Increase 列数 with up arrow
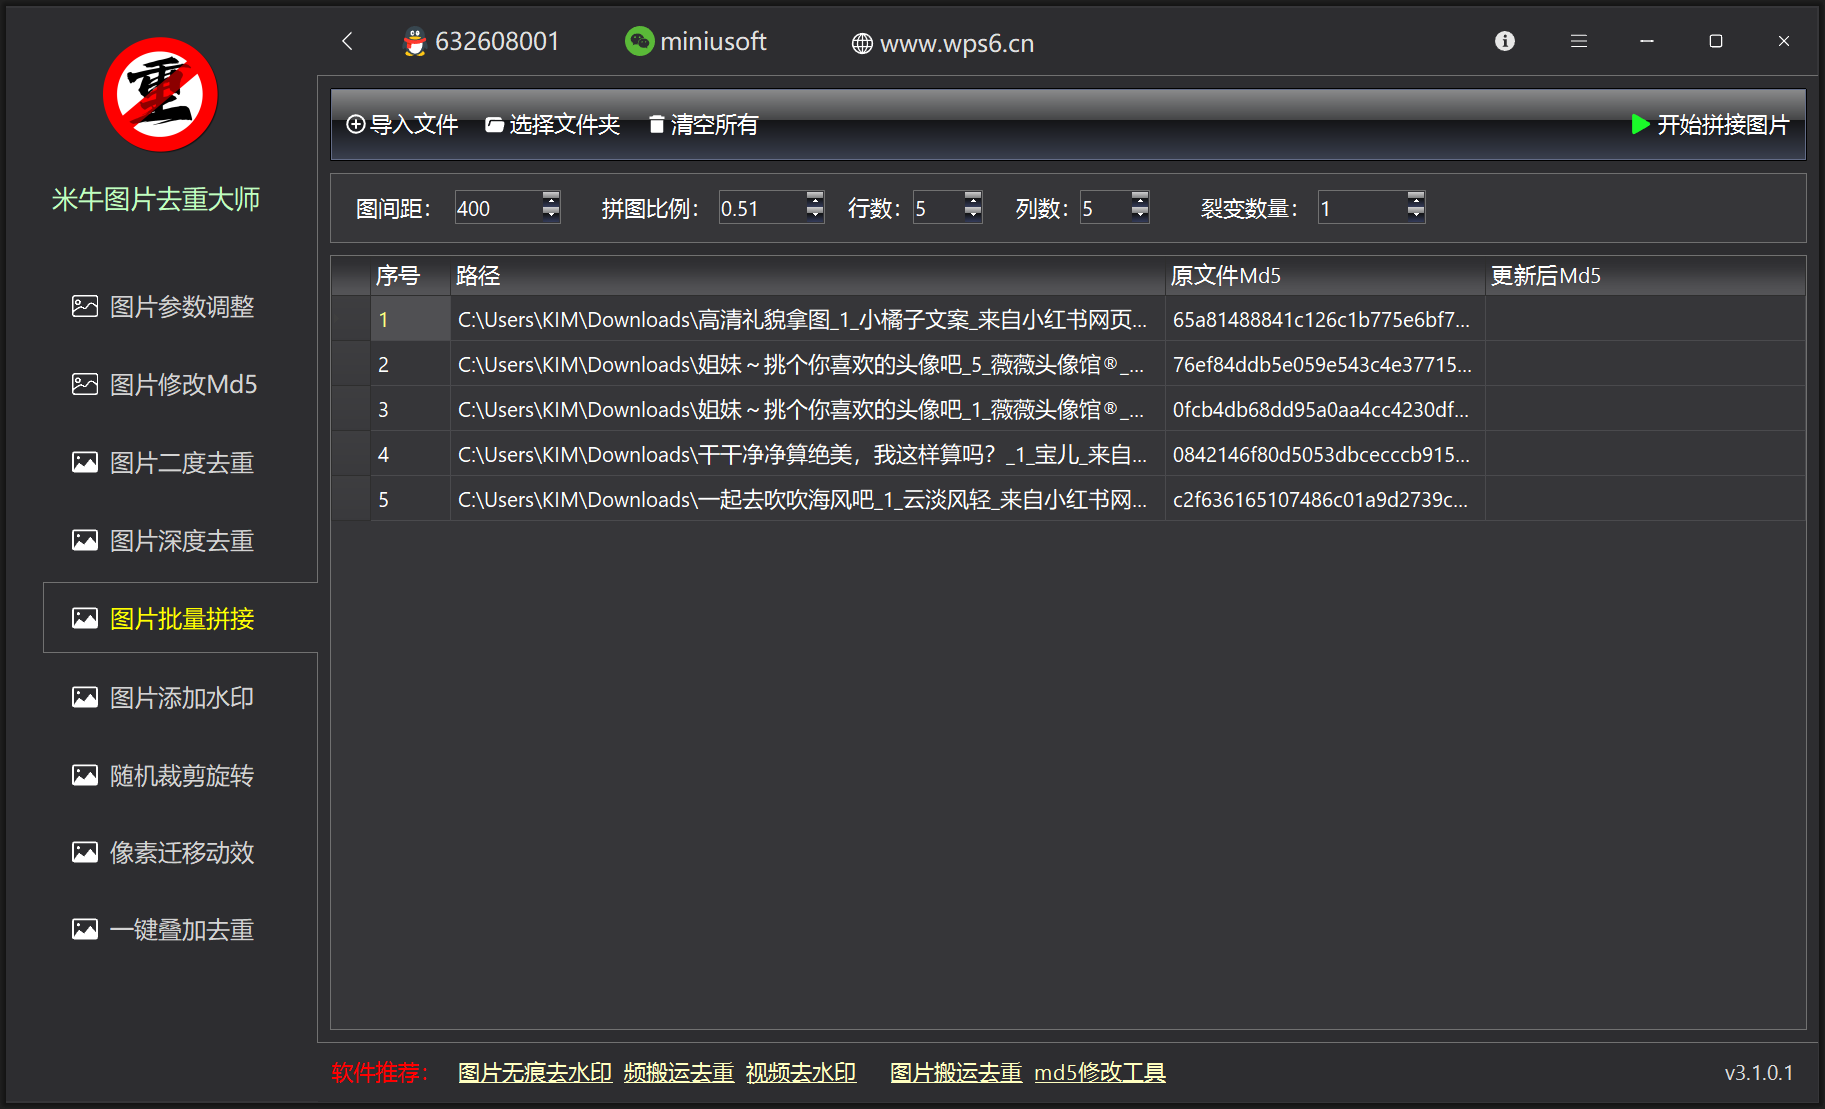The width and height of the screenshot is (1825, 1109). point(1140,198)
